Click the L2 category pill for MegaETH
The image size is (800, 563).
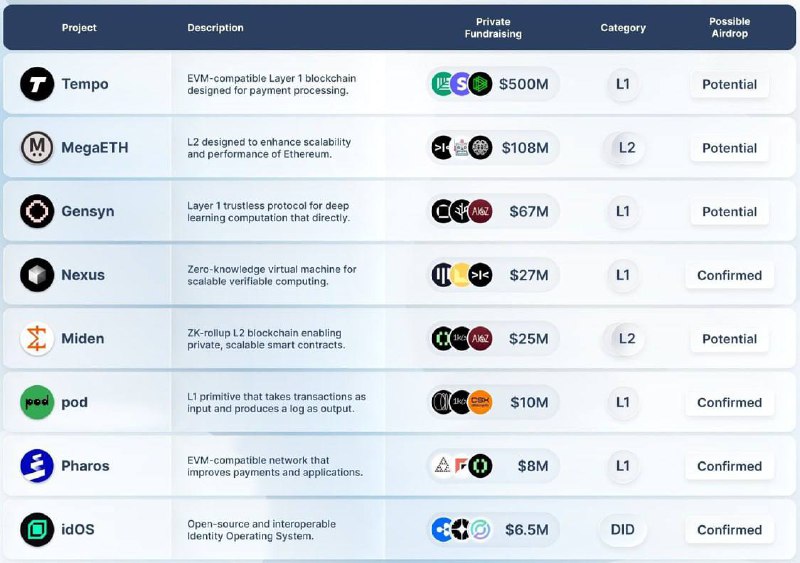coord(626,148)
